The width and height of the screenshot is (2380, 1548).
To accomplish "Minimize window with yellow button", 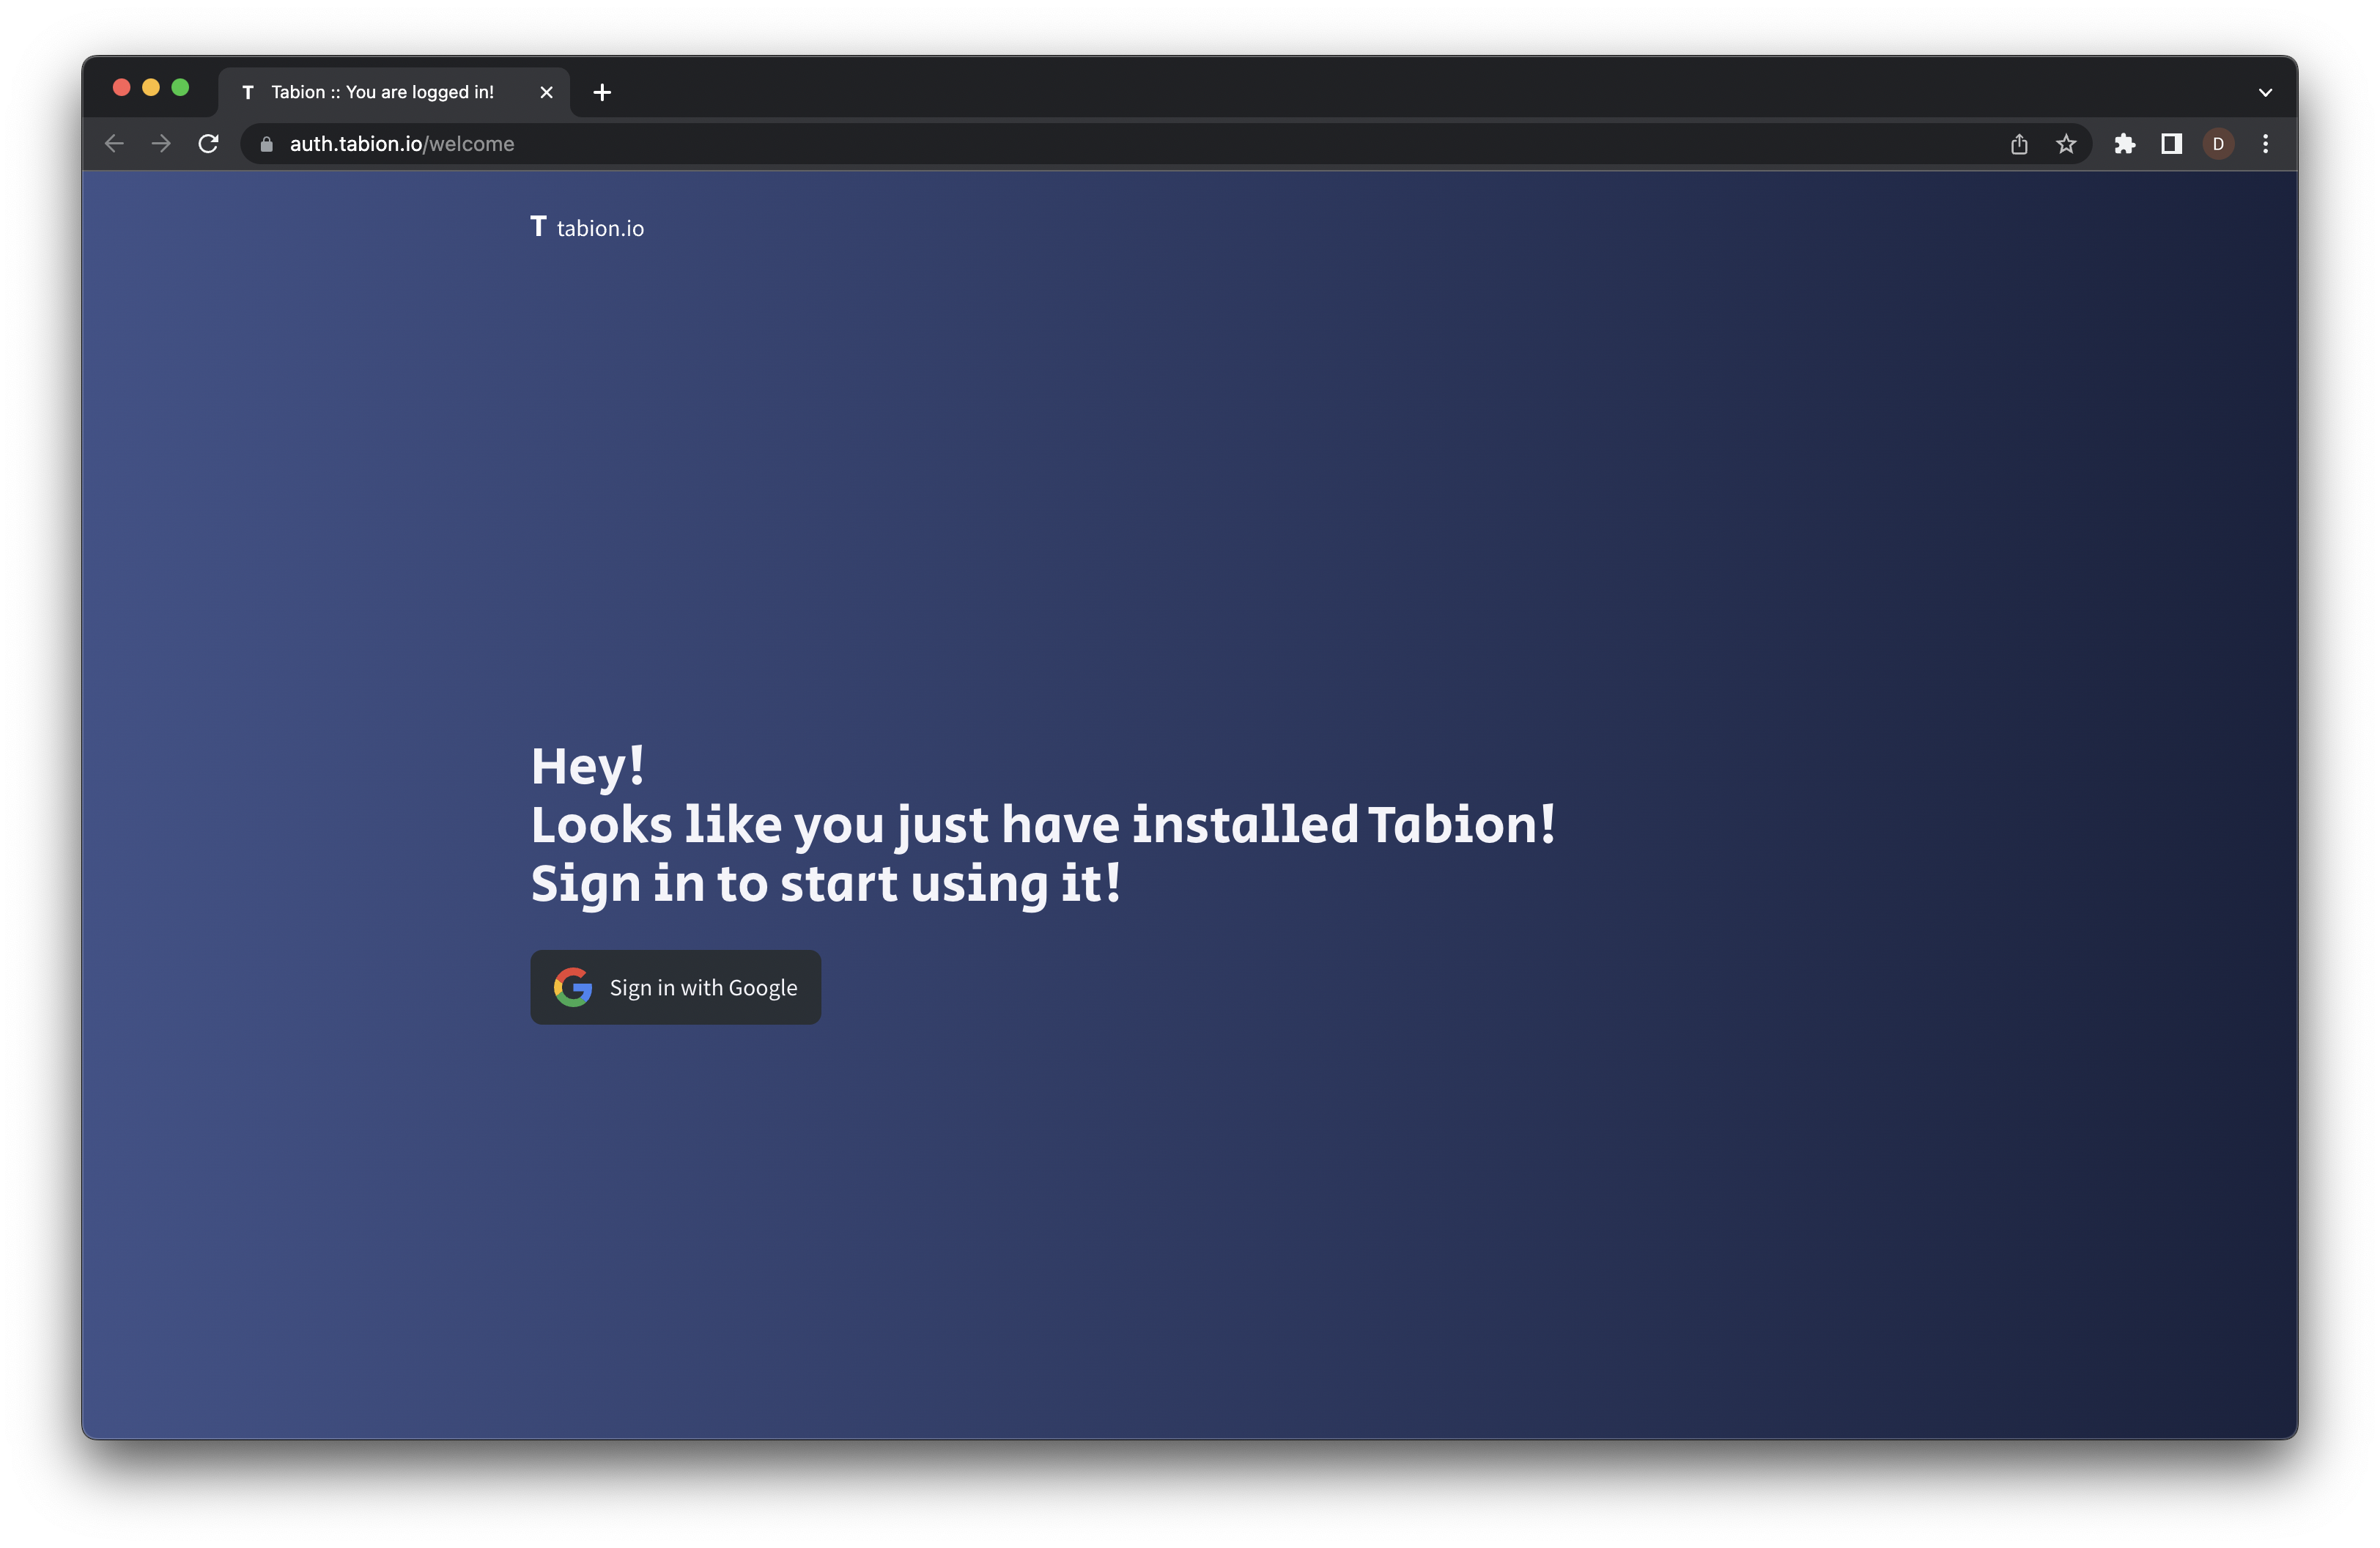I will [x=151, y=87].
